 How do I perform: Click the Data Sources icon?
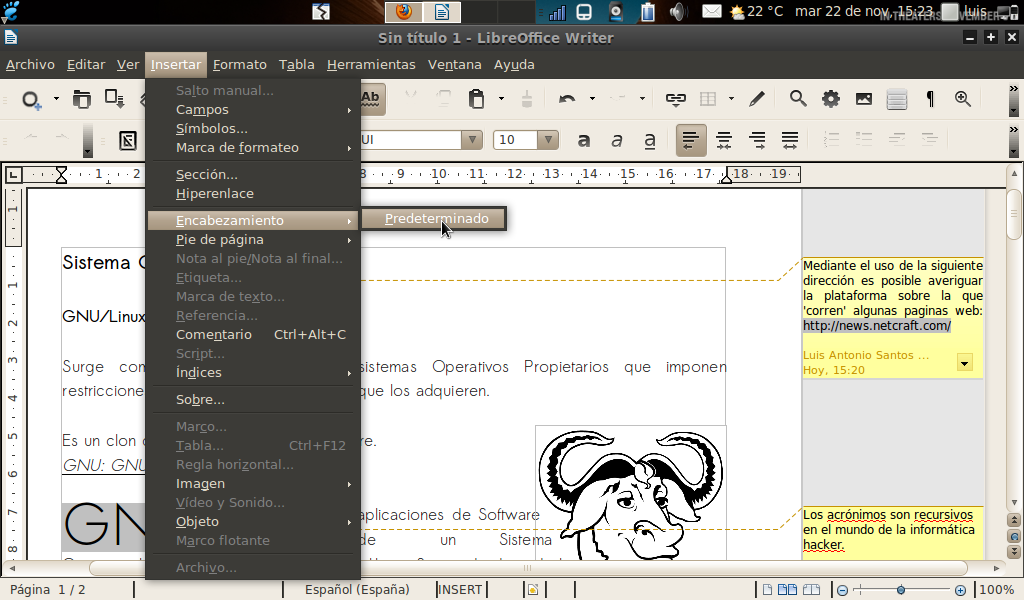(x=897, y=99)
